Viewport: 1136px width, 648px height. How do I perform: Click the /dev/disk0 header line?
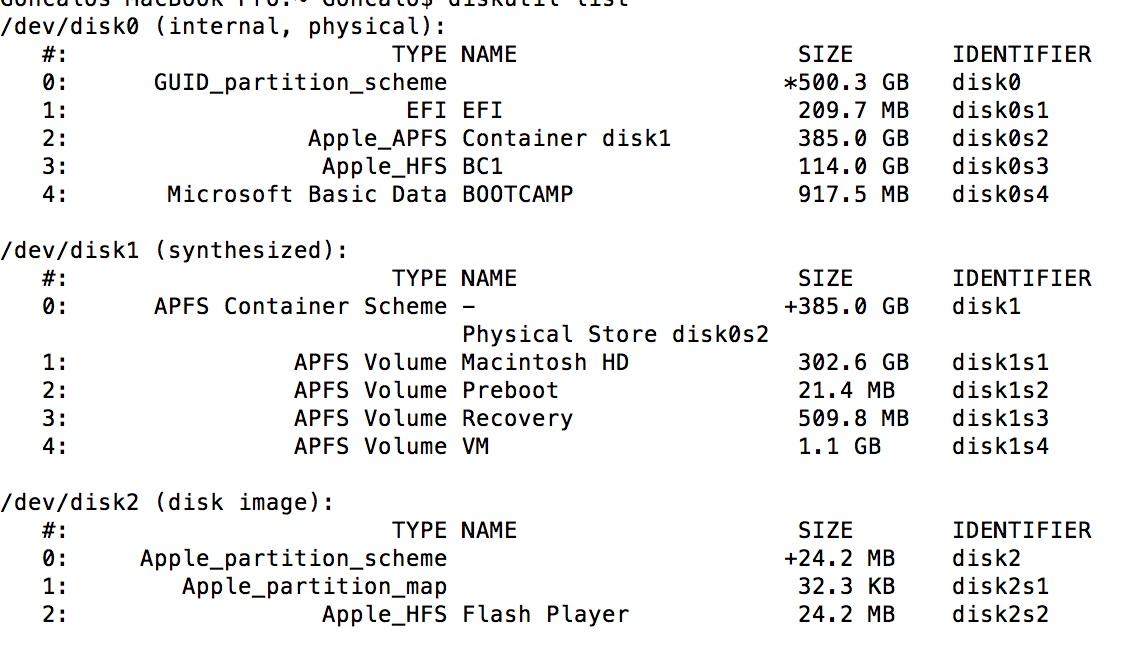click(224, 26)
